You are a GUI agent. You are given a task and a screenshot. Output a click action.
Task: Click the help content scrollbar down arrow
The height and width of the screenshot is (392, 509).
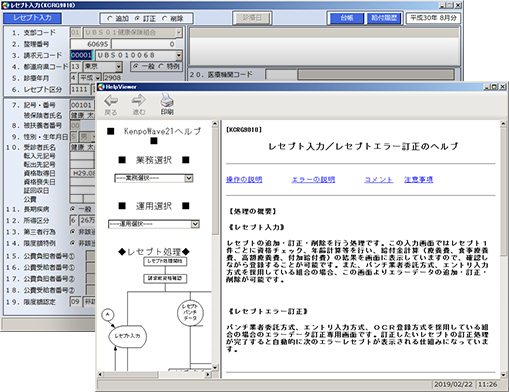[503, 375]
